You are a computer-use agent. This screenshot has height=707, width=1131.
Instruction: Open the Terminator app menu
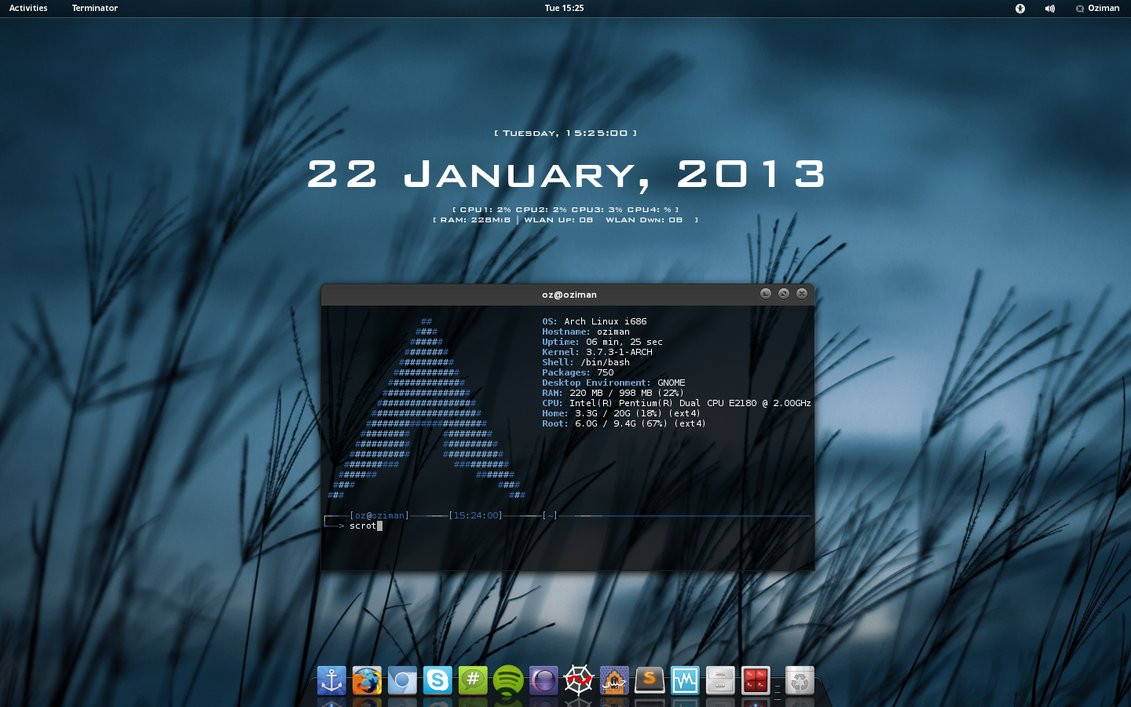(94, 8)
